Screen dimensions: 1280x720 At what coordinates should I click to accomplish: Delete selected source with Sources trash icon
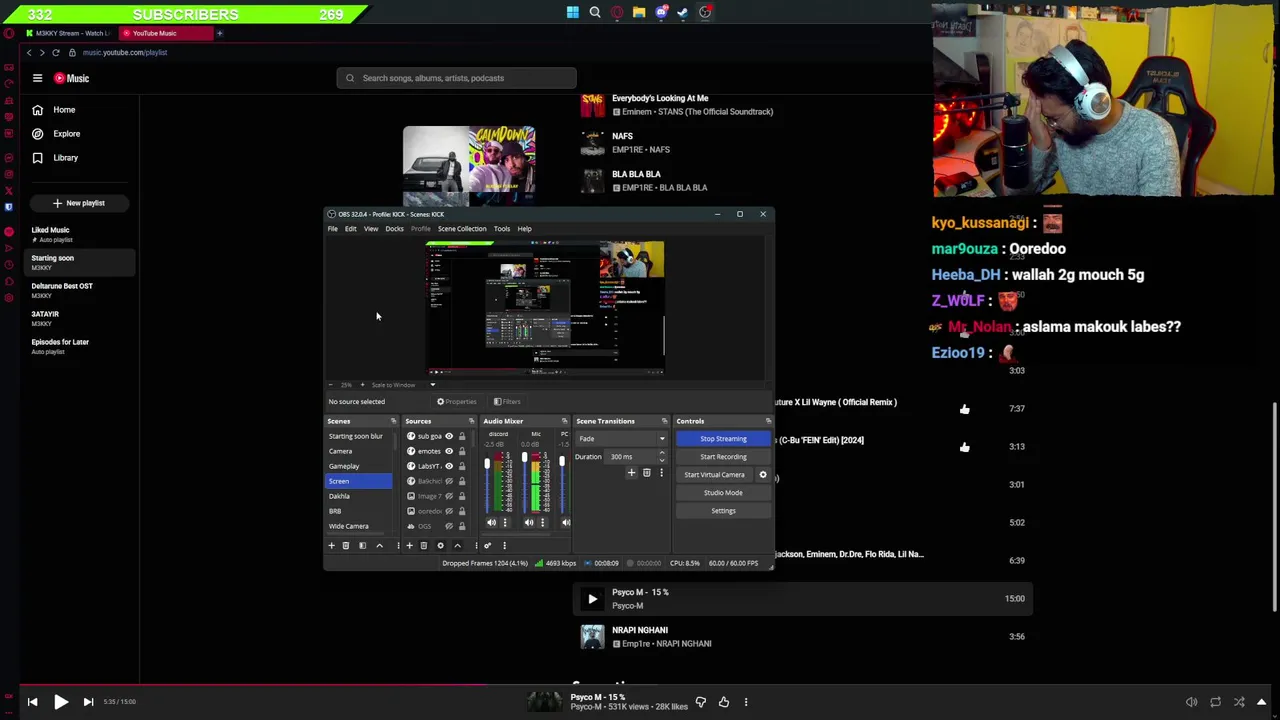pos(424,546)
